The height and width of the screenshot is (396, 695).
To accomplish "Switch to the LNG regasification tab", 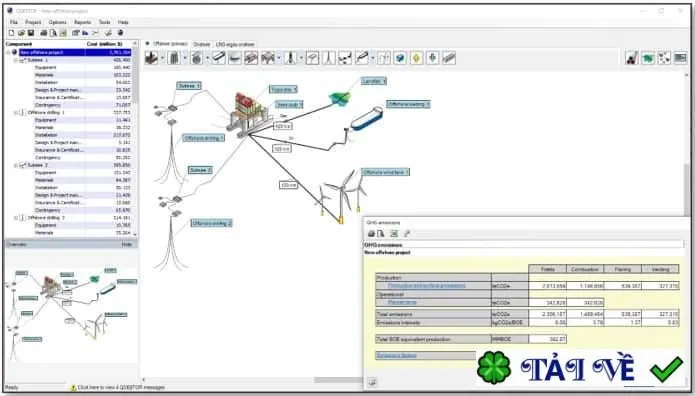I will point(235,44).
